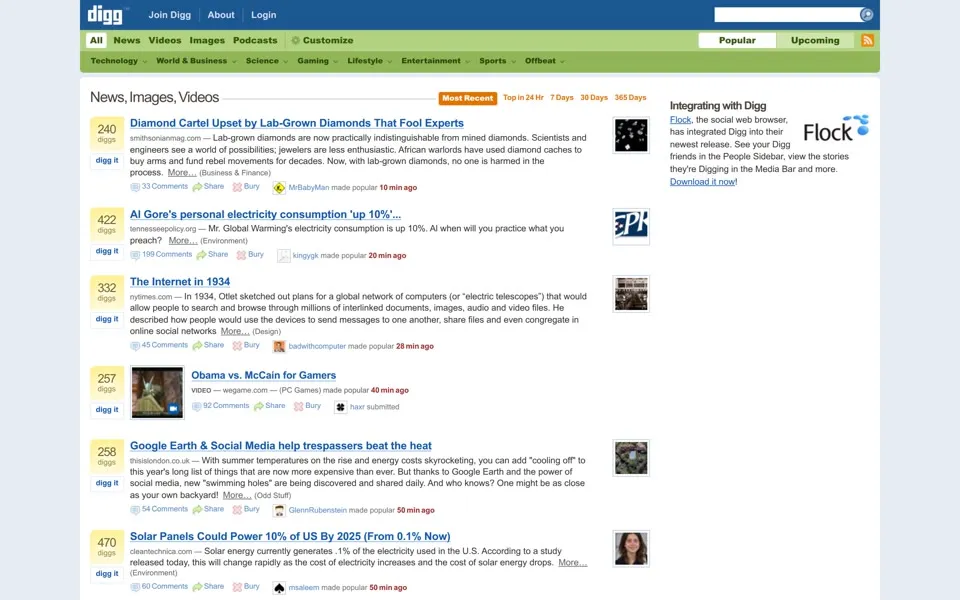The height and width of the screenshot is (600, 960).
Task: Open the Podcasts tab
Action: [255, 40]
